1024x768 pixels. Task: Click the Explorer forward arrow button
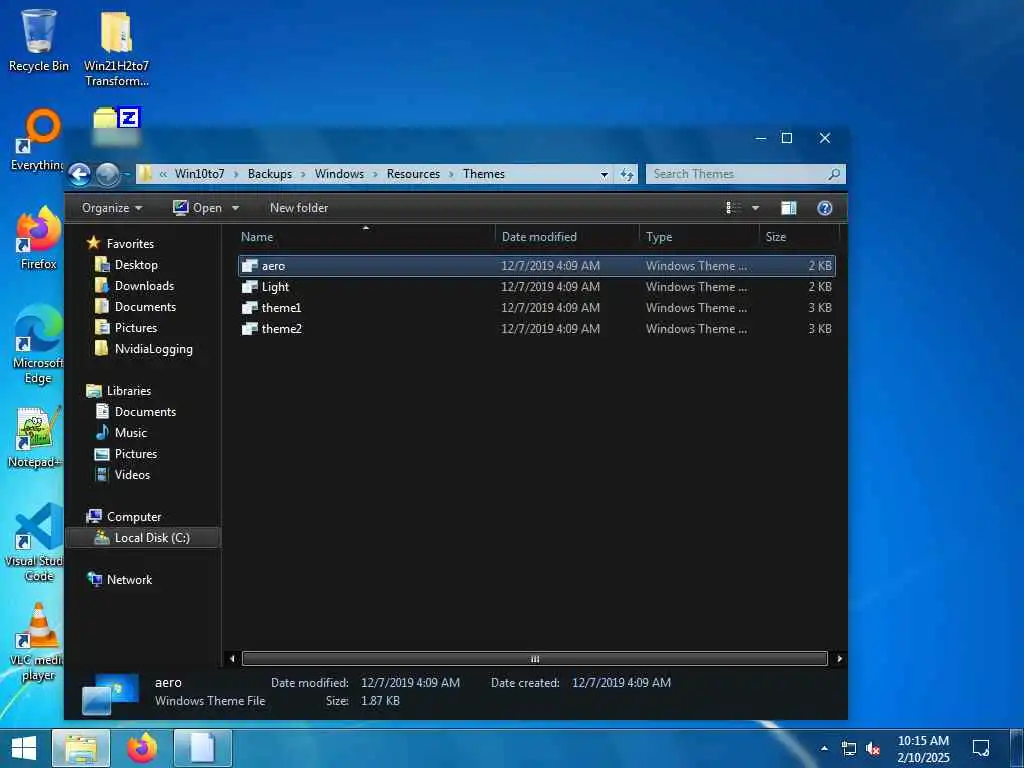click(108, 174)
